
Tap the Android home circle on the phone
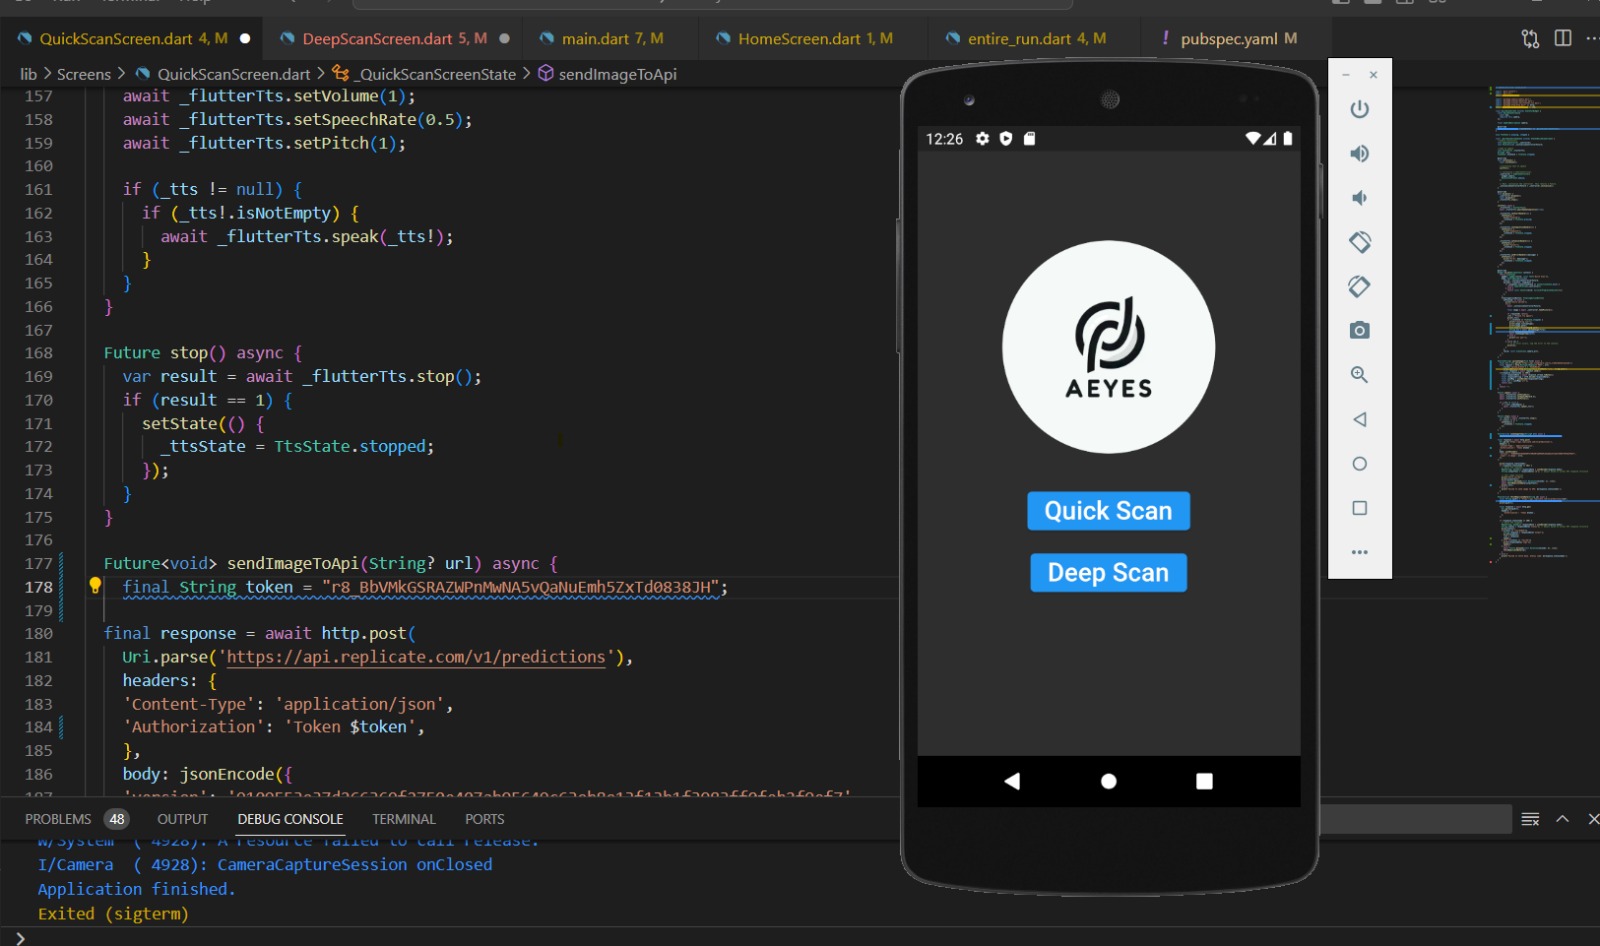pyautogui.click(x=1108, y=781)
